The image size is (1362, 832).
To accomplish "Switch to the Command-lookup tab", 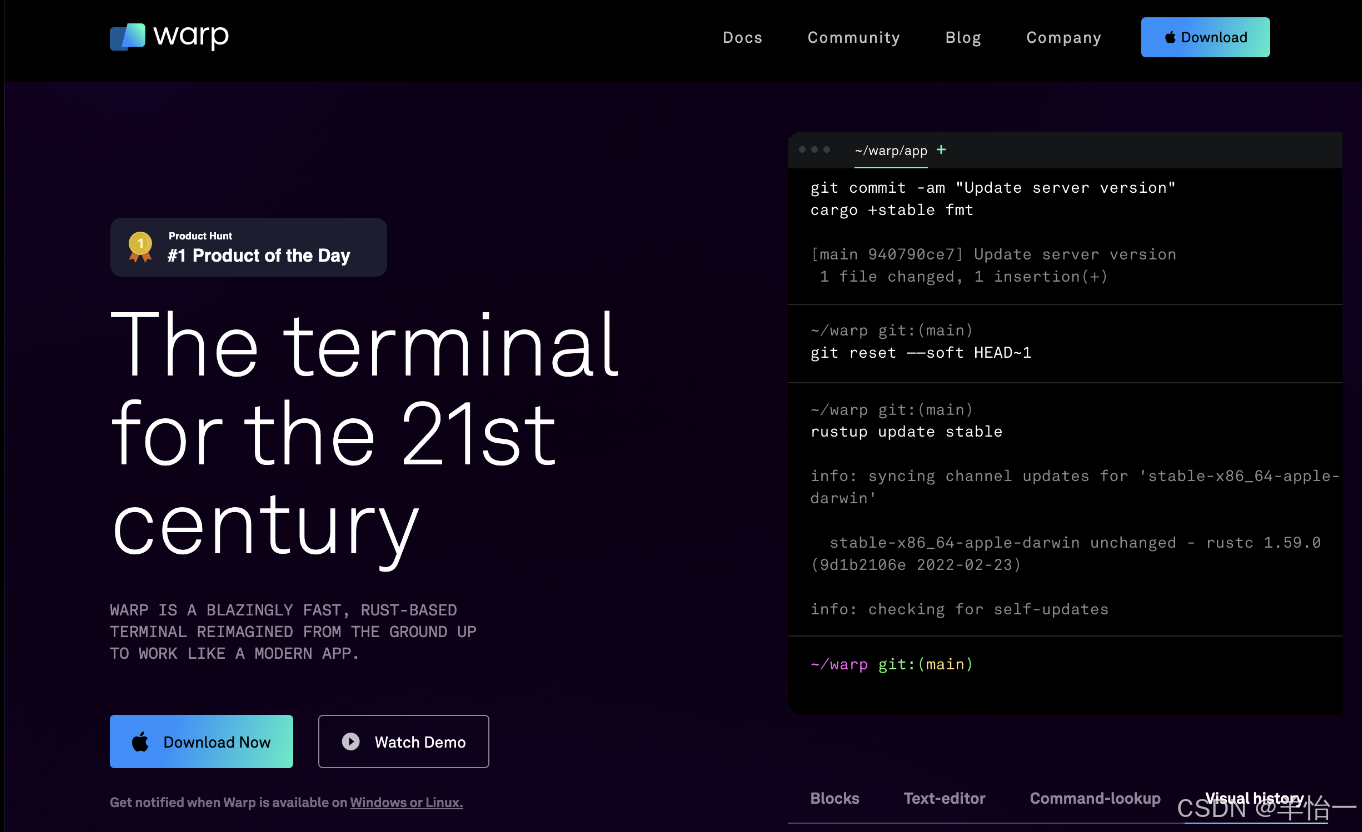I will point(1095,798).
